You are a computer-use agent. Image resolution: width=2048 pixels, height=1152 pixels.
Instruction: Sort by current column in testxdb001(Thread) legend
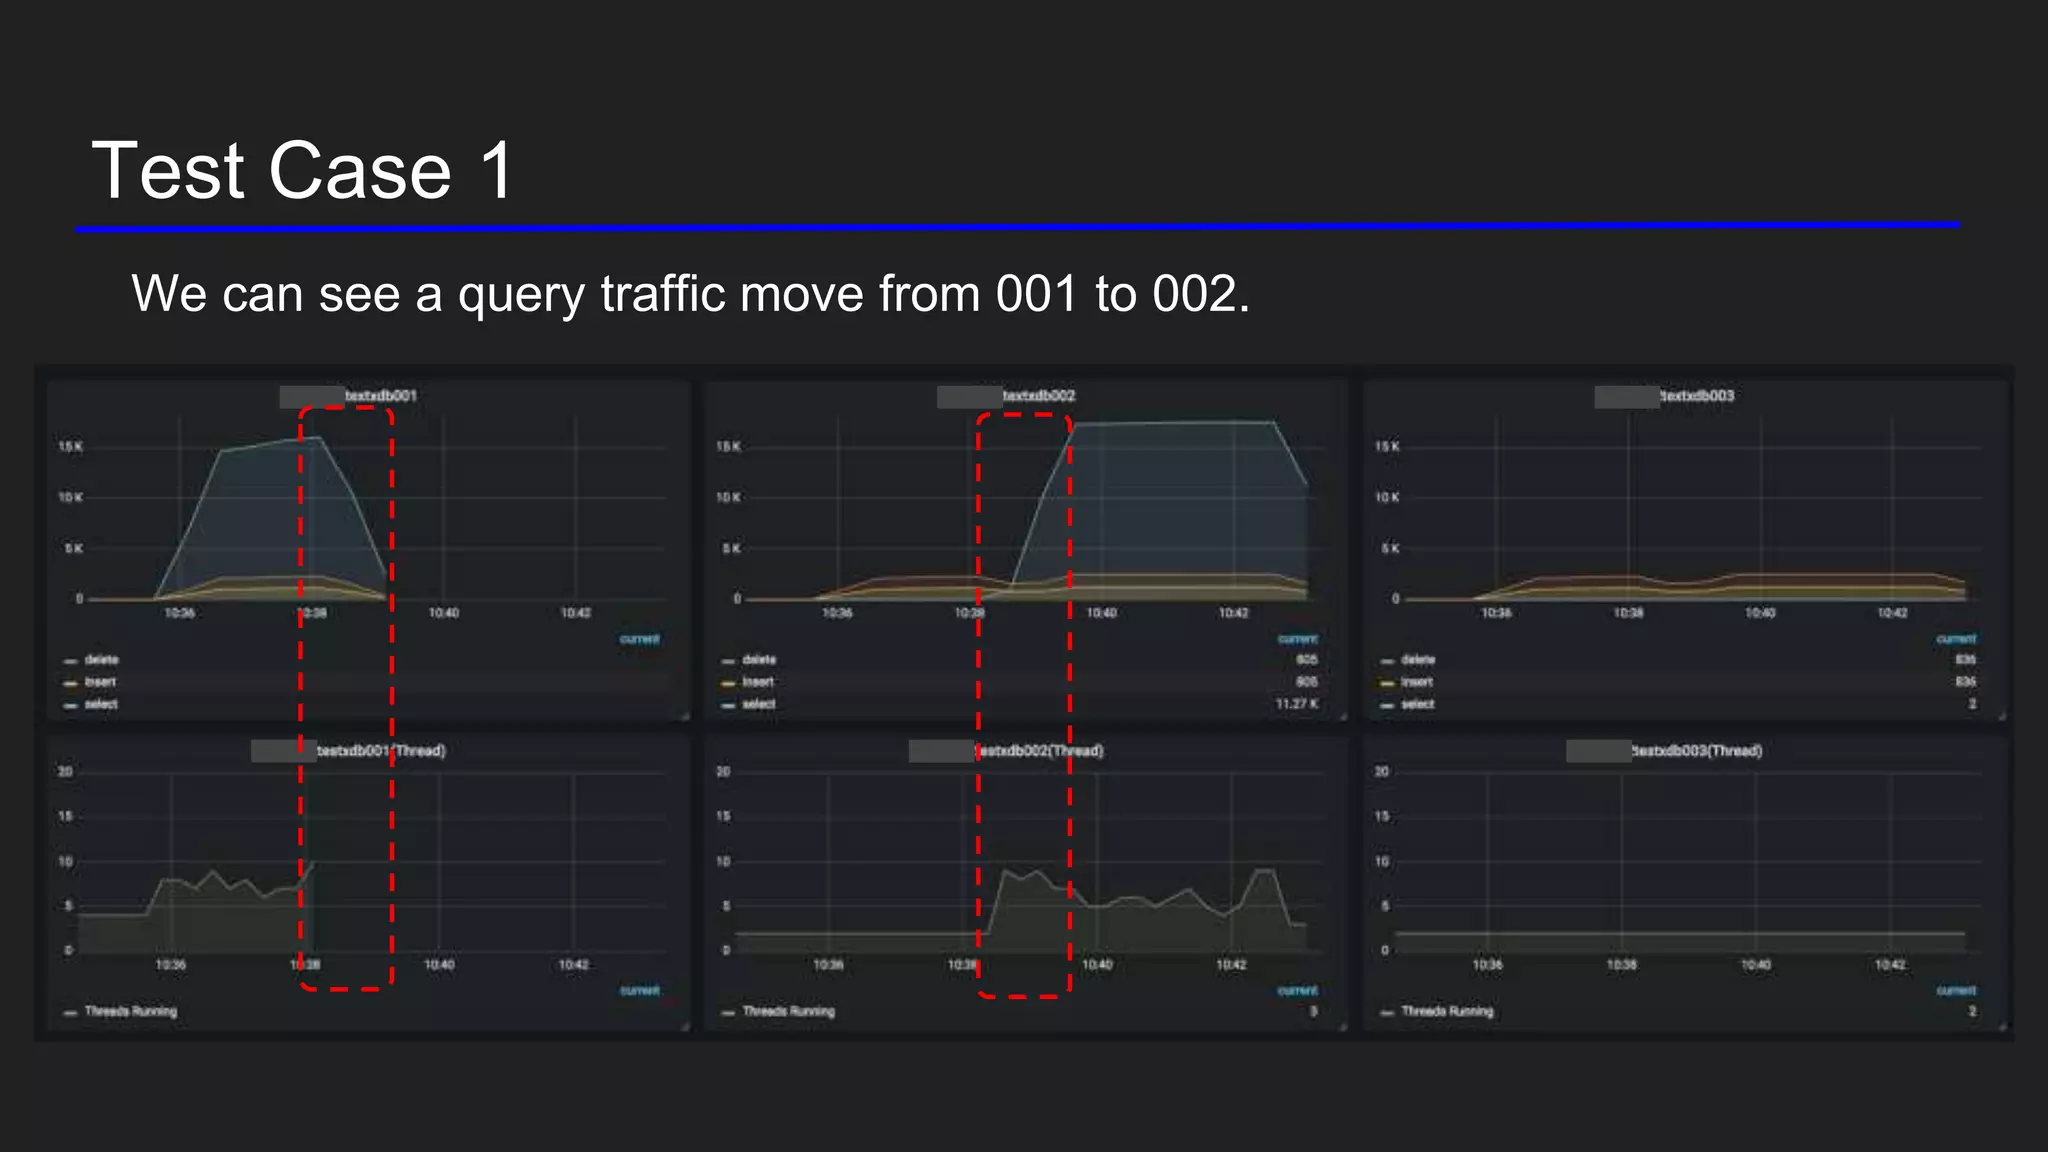point(640,991)
